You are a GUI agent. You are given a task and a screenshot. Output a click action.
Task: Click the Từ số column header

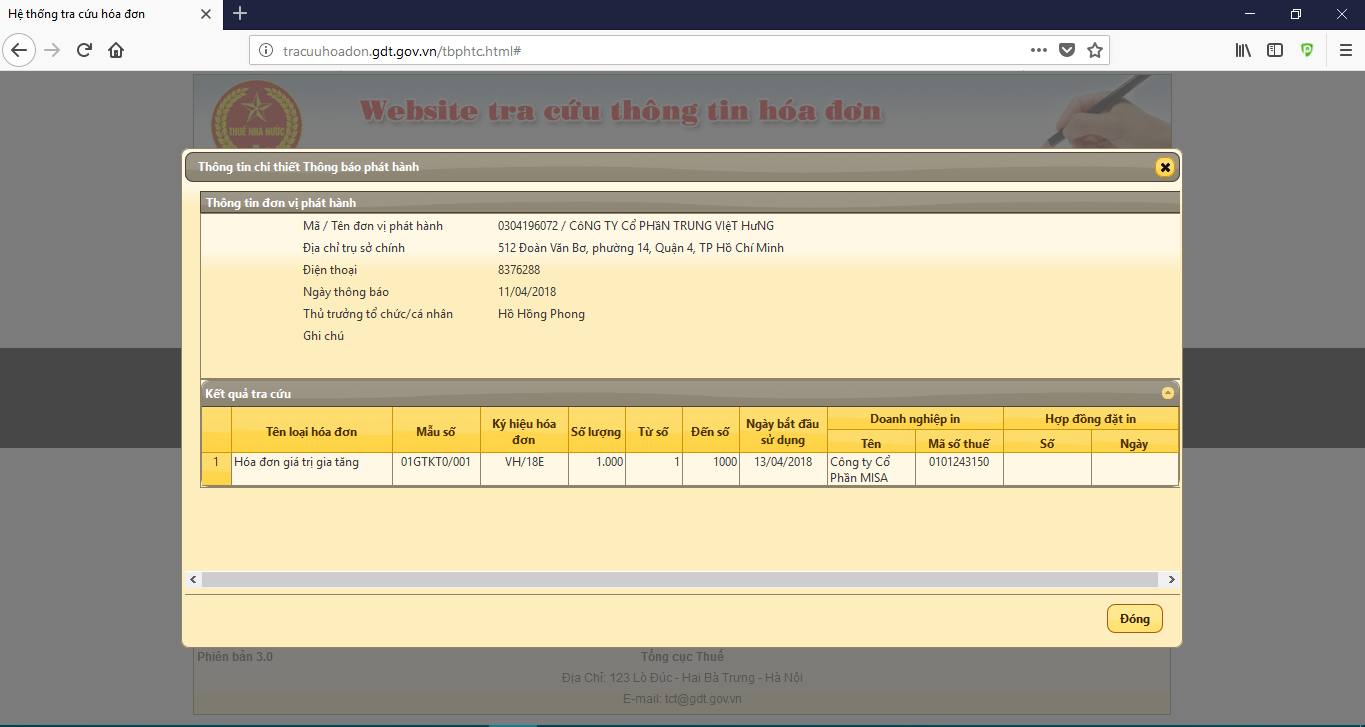coord(653,432)
